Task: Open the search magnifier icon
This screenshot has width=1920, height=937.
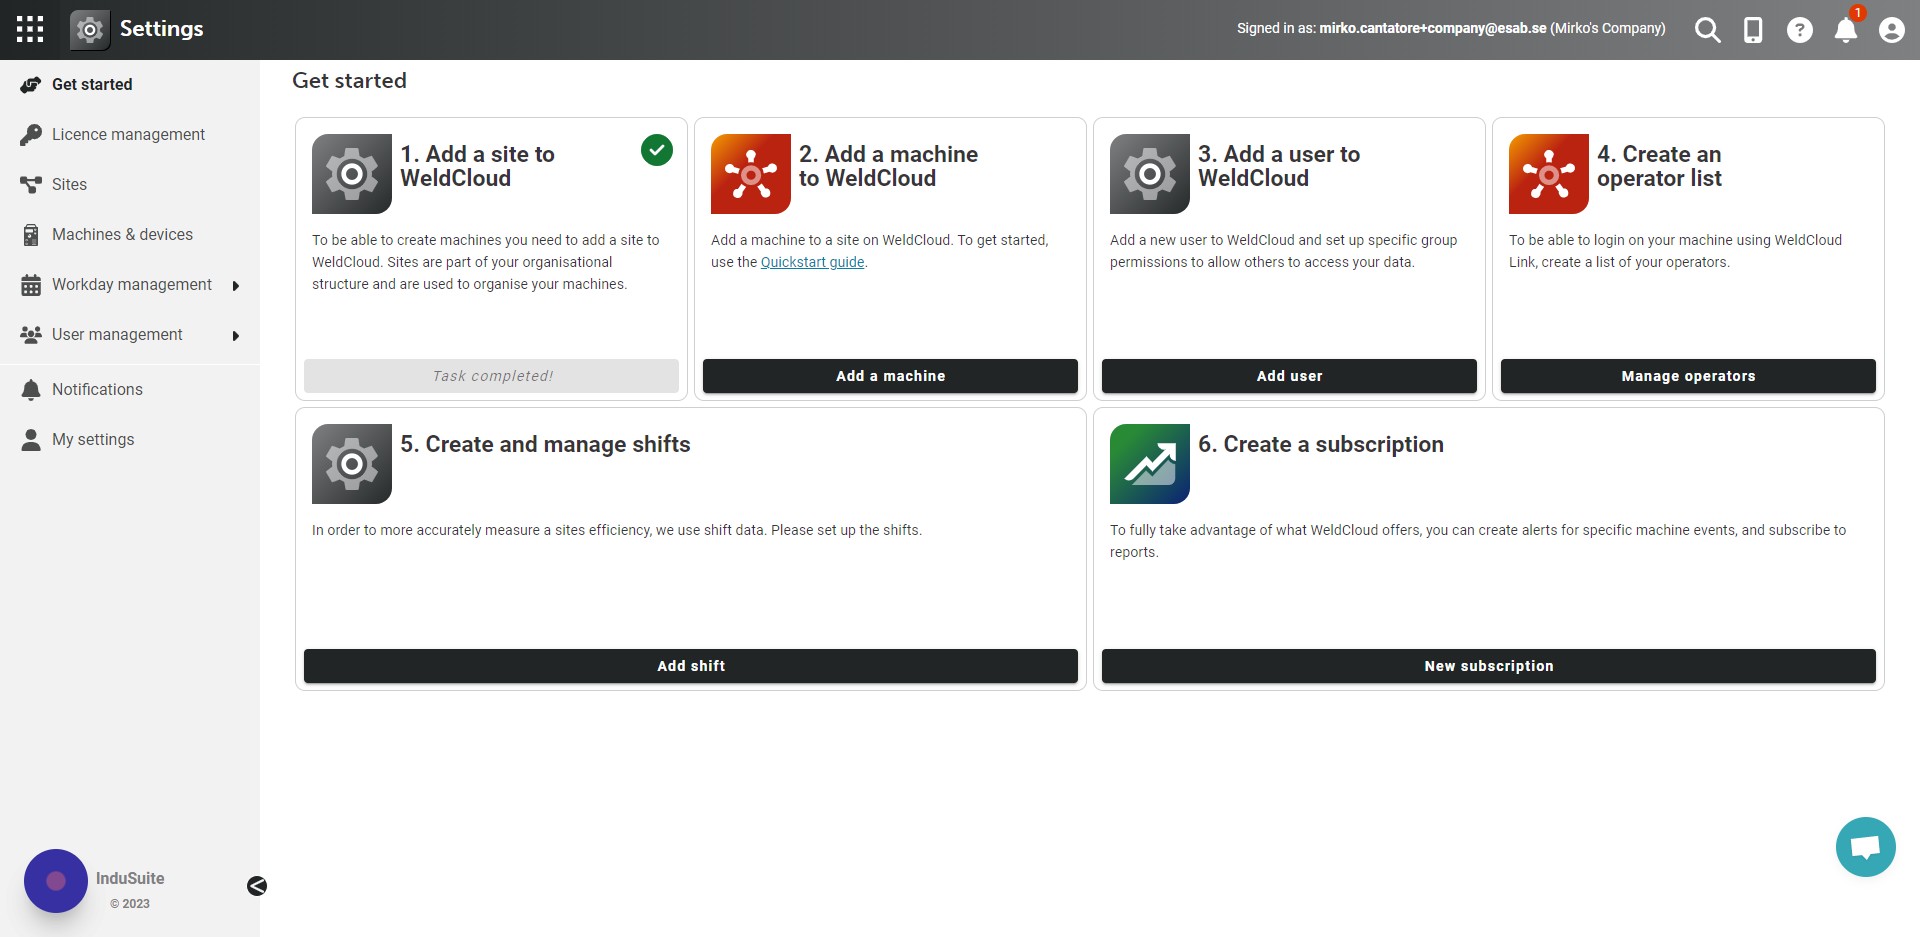Action: 1708,30
